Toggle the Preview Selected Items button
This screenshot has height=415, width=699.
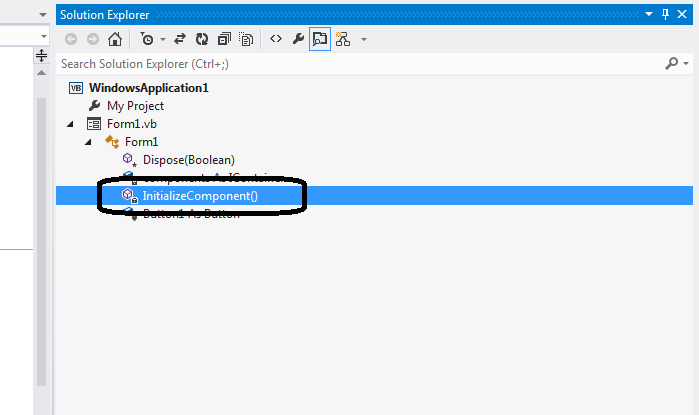click(320, 39)
